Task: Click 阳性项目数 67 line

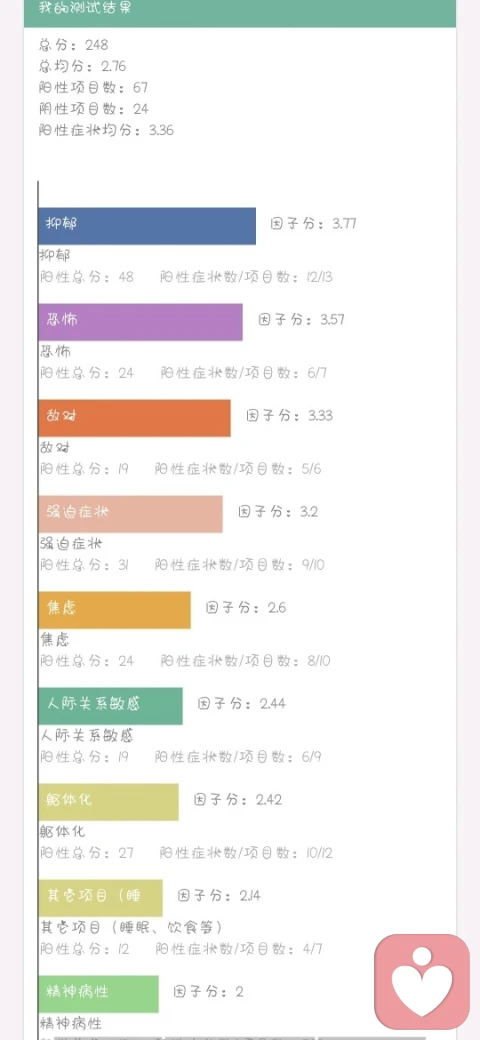Action: [93, 88]
